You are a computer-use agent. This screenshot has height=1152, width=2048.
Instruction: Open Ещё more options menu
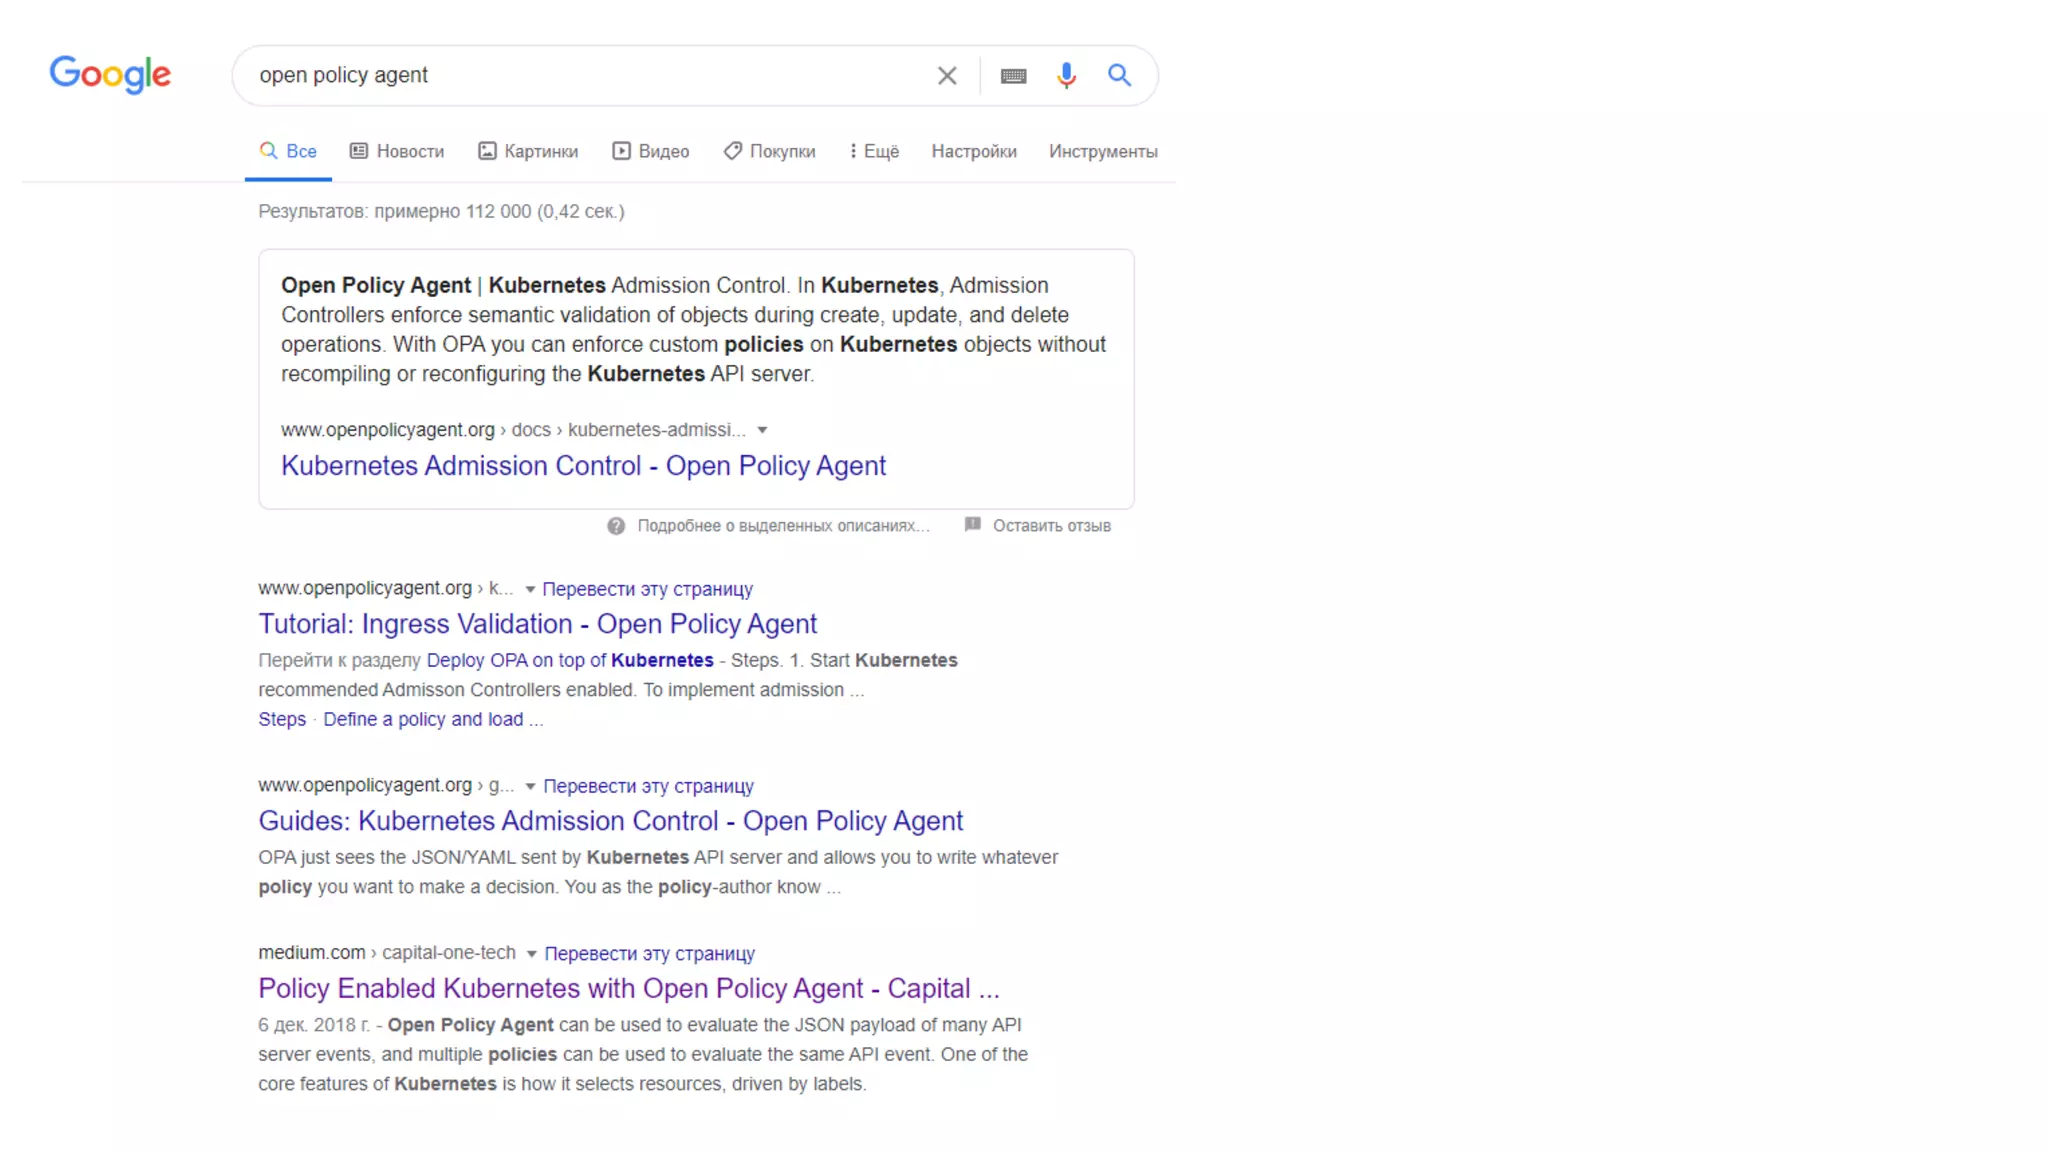click(874, 151)
